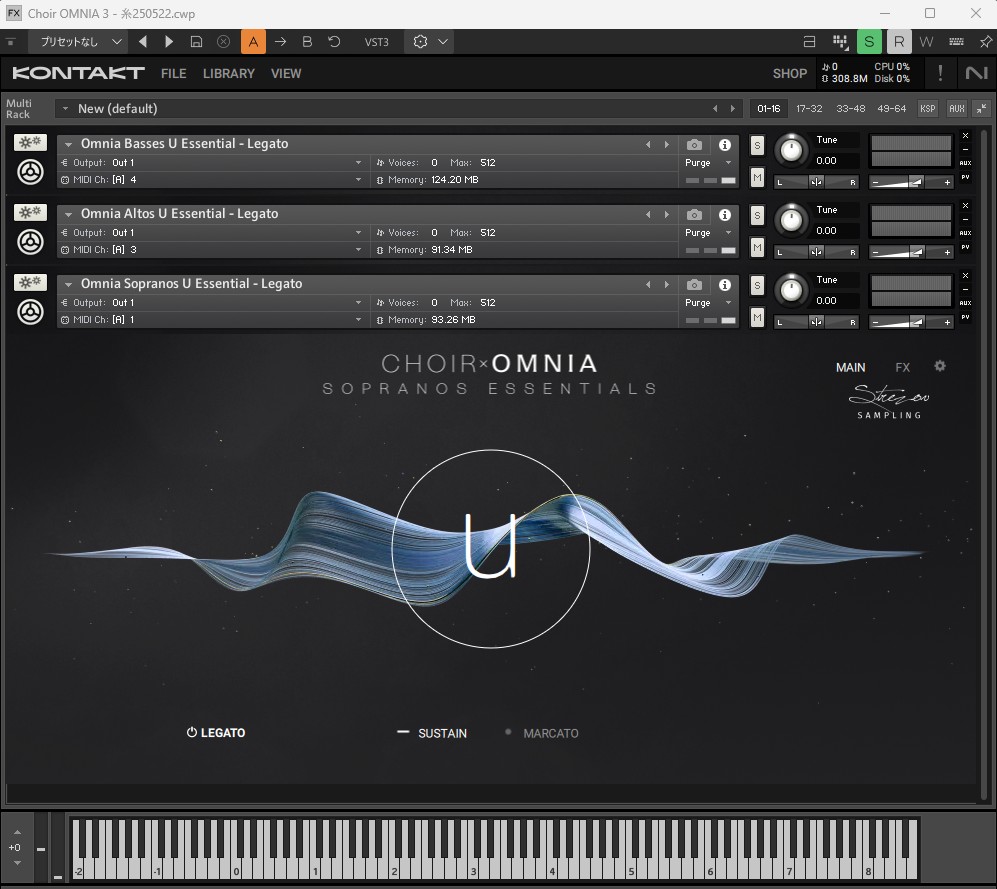Save the plugin preset with floppy icon

coord(196,42)
